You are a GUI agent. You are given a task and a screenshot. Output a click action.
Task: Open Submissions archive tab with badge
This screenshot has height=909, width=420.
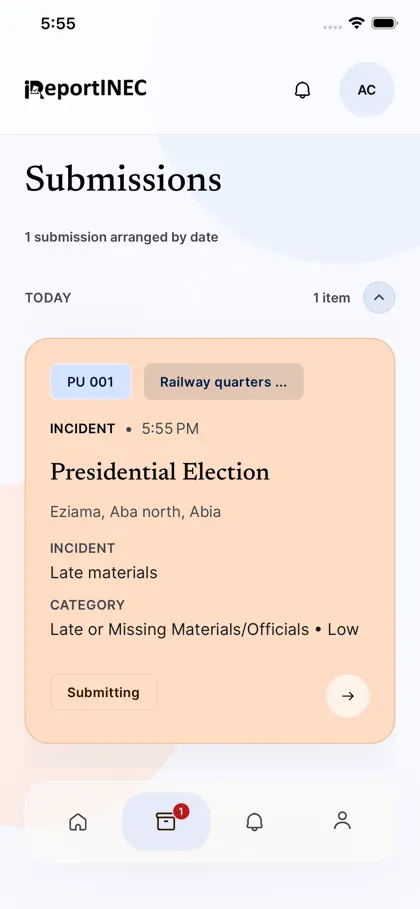[x=166, y=821]
